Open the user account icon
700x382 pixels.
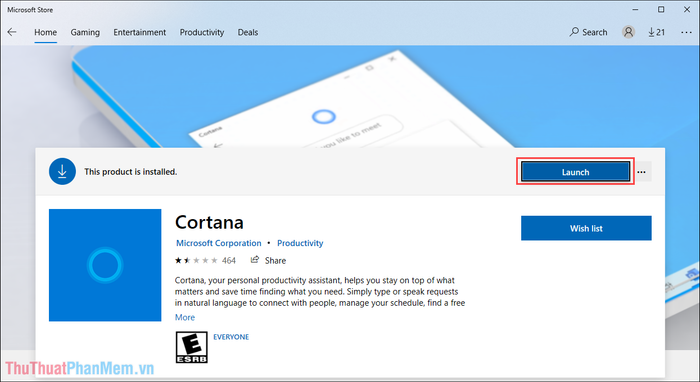(x=629, y=32)
